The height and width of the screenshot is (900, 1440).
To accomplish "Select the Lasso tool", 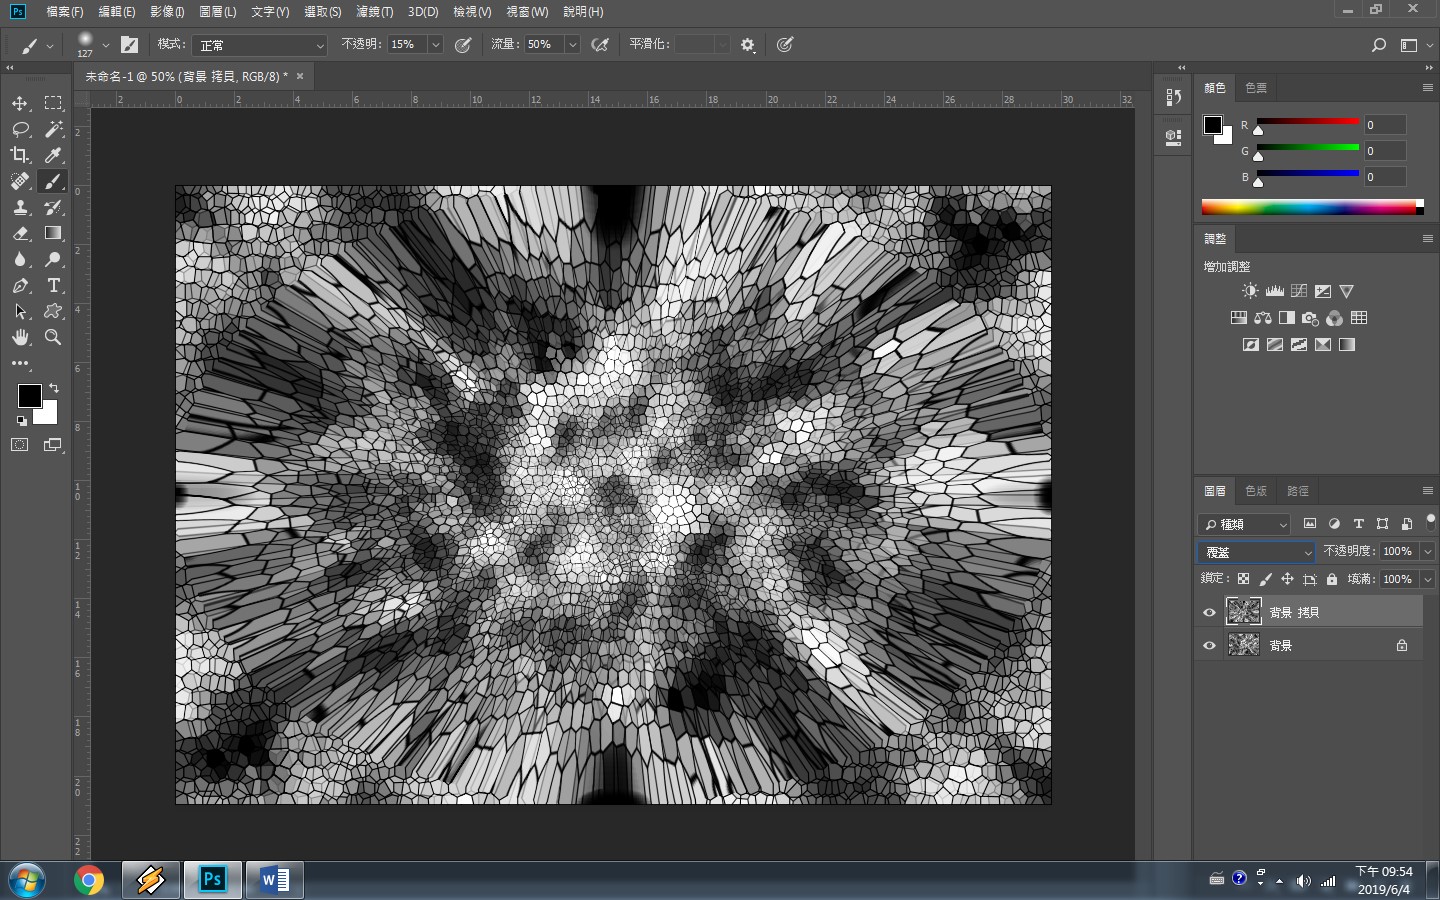I will pos(20,129).
